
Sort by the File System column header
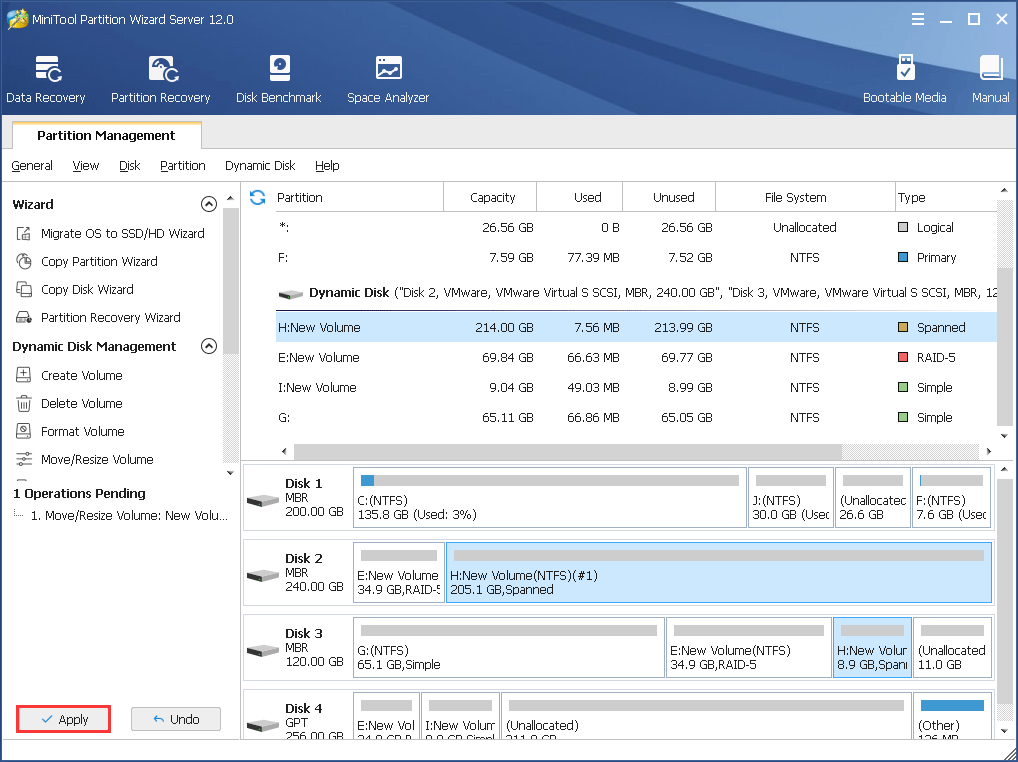tap(805, 197)
